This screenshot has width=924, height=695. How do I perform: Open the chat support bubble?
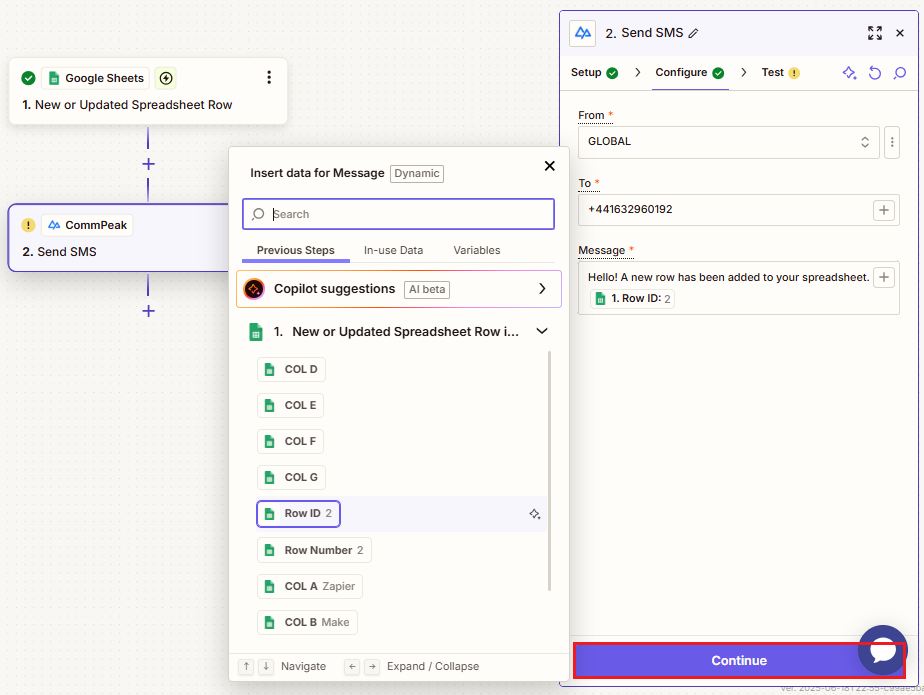(x=883, y=650)
